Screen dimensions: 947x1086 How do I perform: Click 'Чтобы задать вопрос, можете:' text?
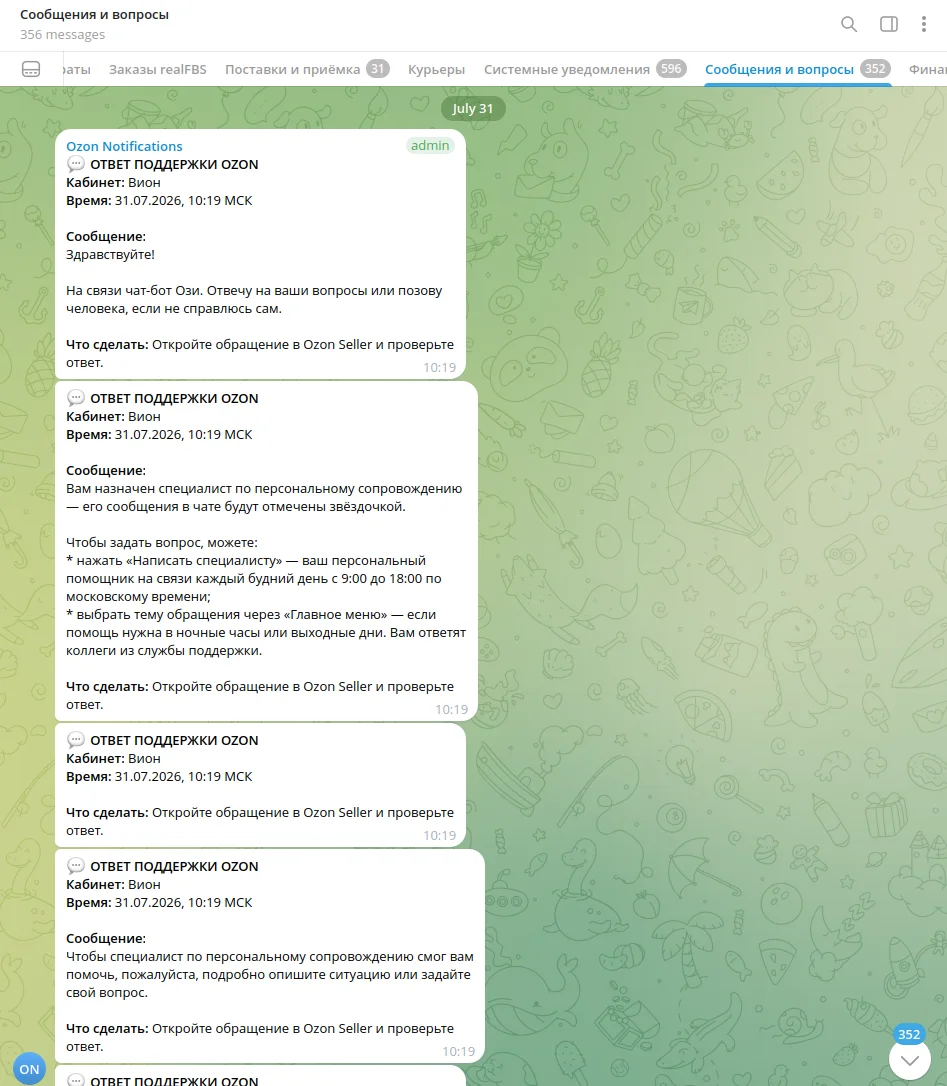161,542
